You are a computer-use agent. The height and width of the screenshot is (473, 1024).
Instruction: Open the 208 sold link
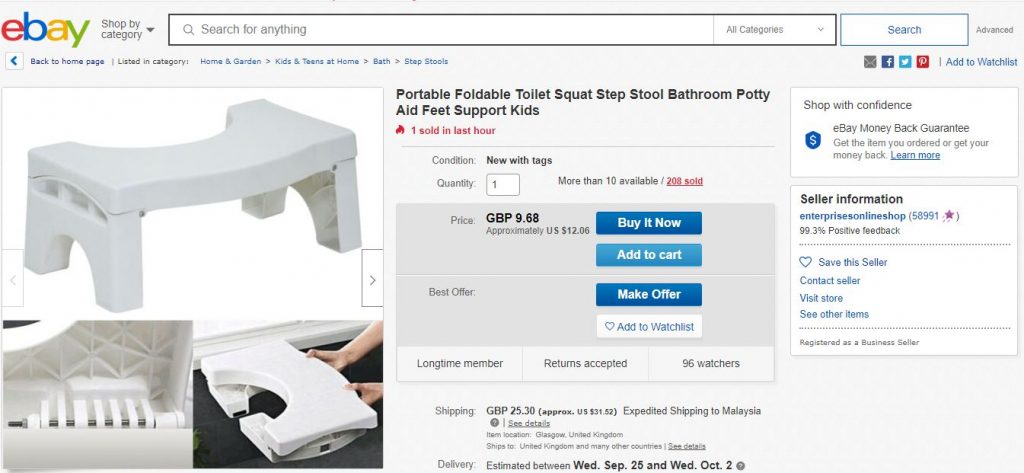tap(684, 181)
